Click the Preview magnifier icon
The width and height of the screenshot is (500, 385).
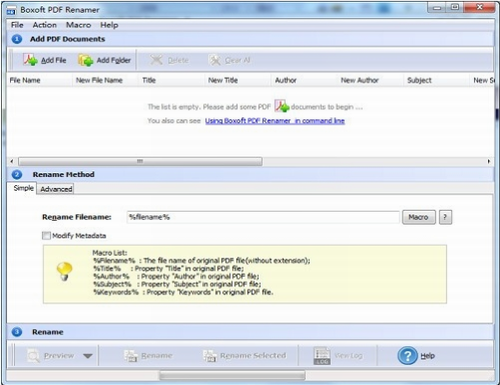[x=33, y=356]
